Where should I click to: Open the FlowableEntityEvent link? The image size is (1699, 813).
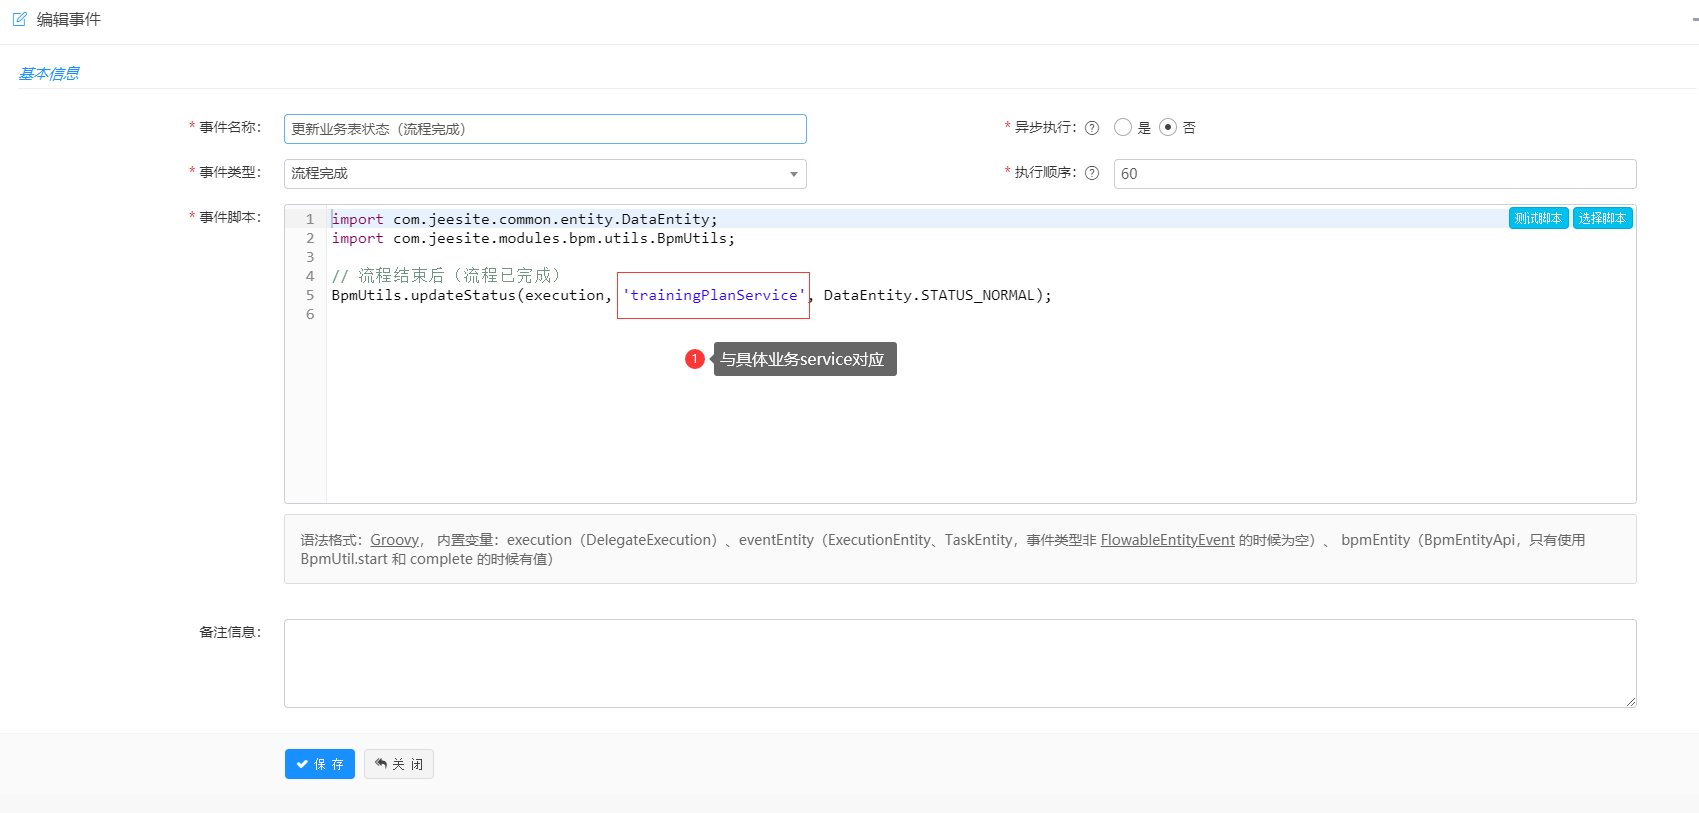pyautogui.click(x=1167, y=540)
